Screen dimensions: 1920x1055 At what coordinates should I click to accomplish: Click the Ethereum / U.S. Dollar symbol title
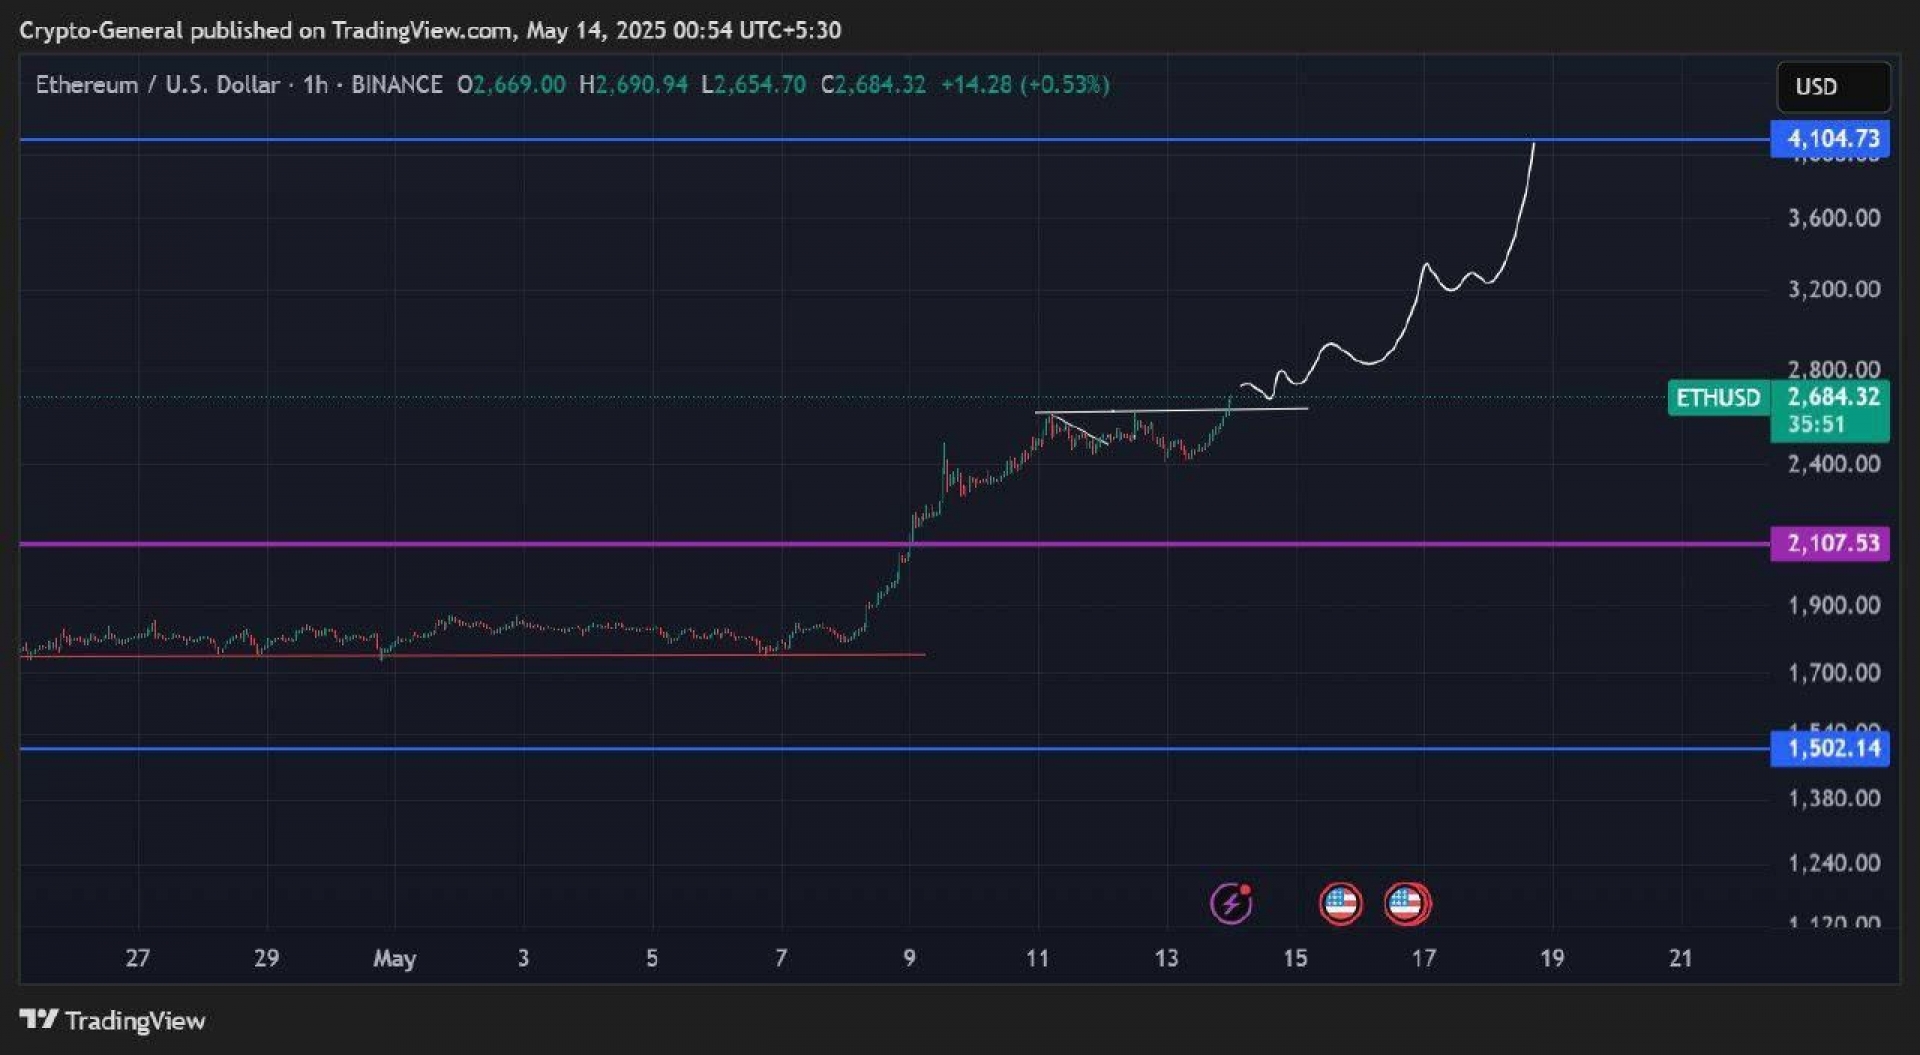pyautogui.click(x=157, y=85)
